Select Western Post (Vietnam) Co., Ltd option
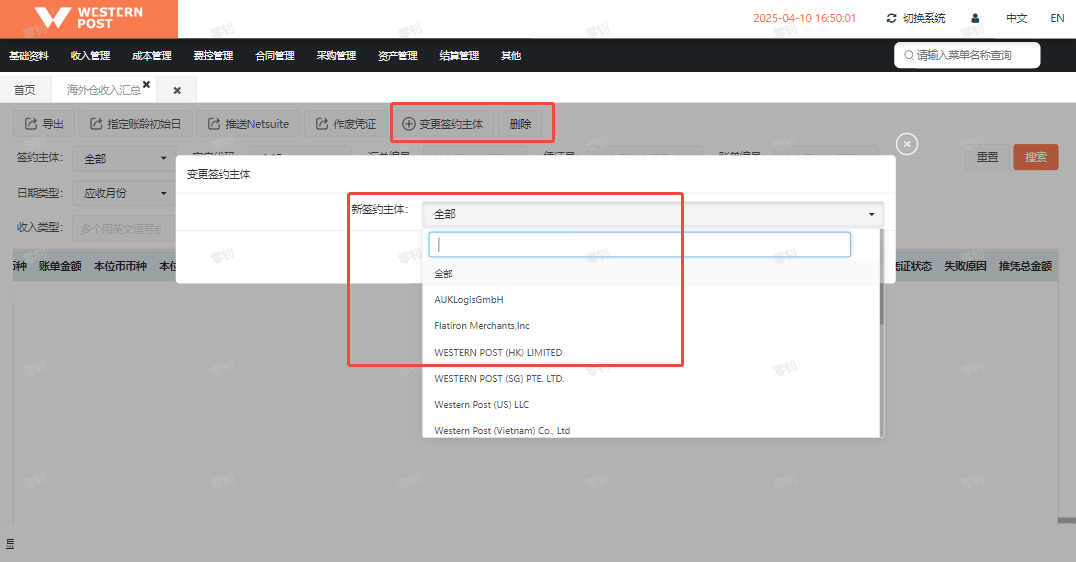Screen dimensions: 1076x562 [x=651, y=430]
